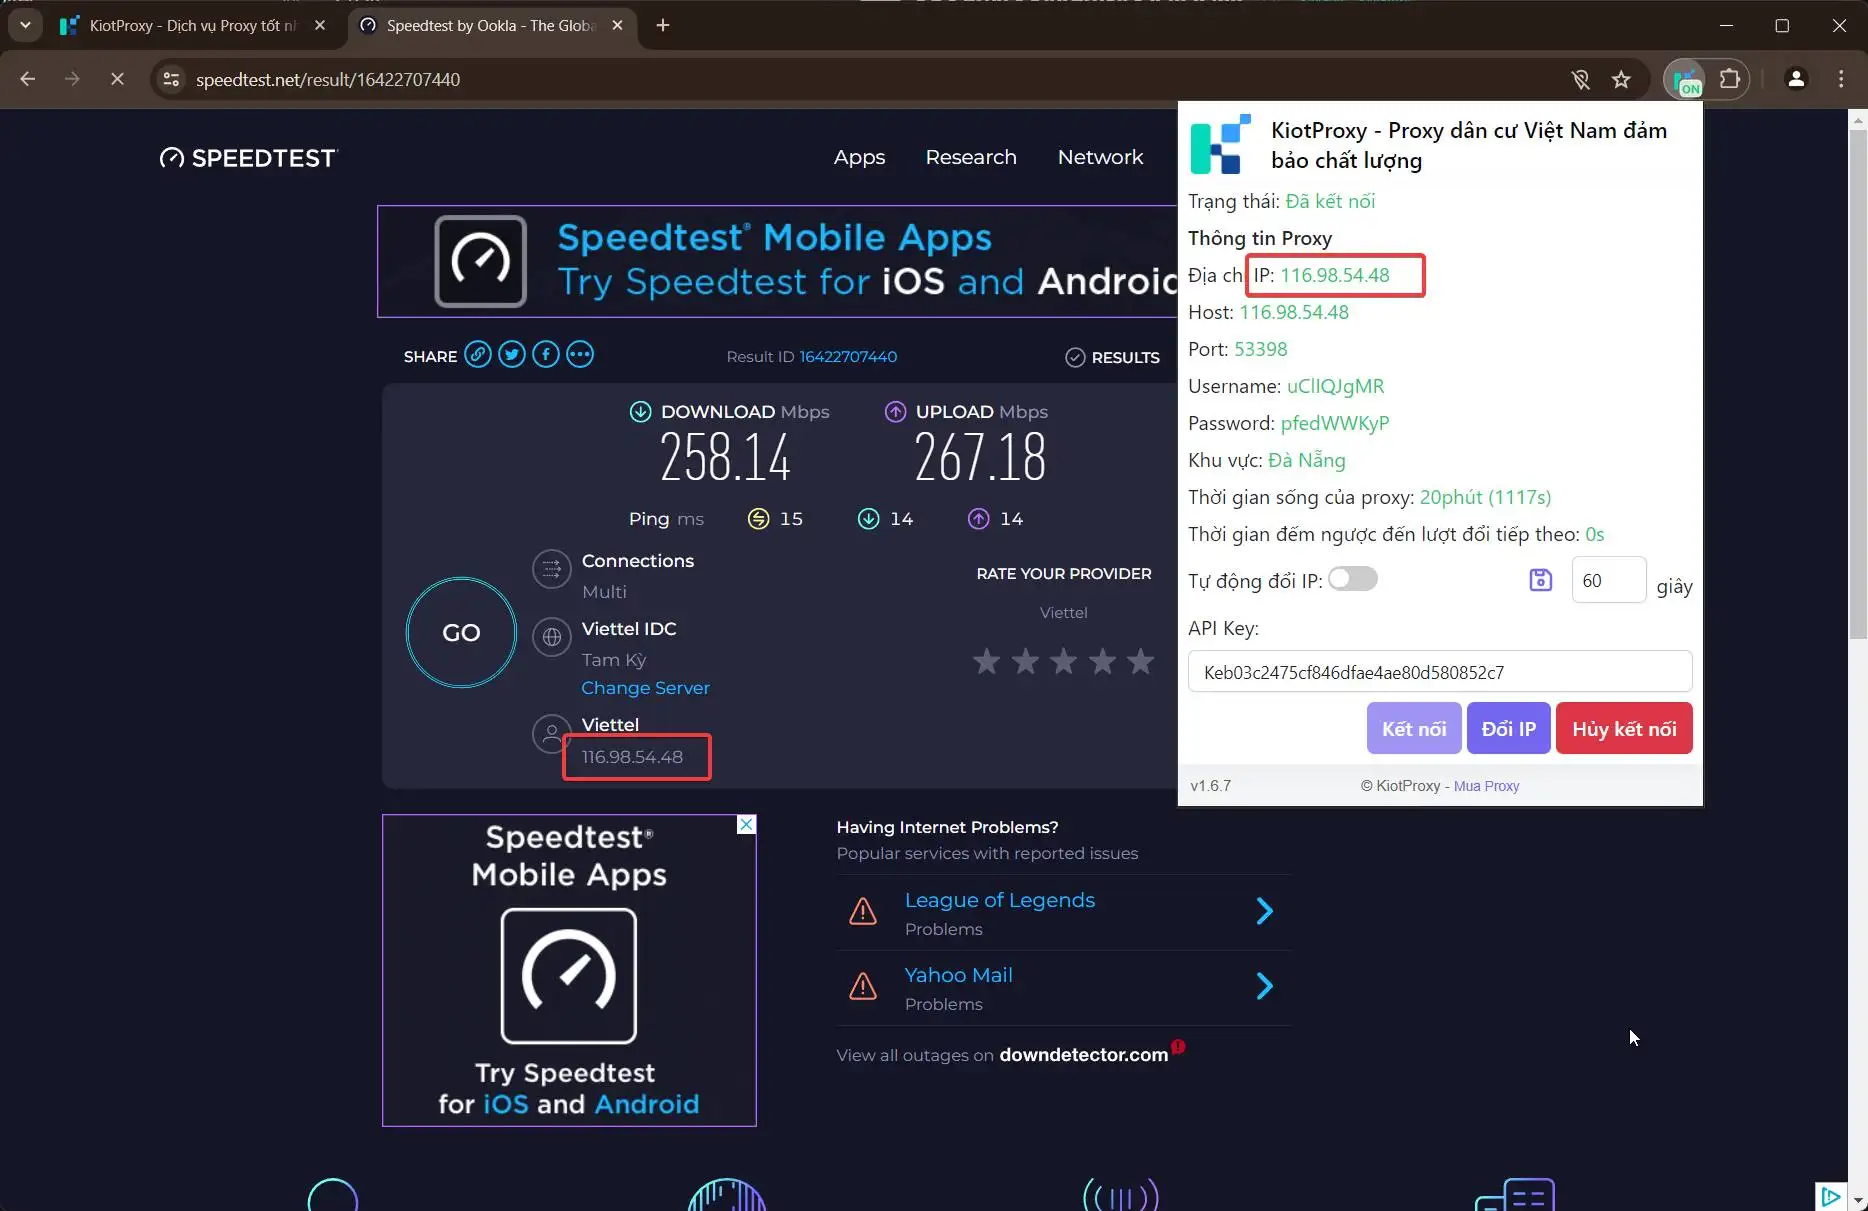Open the Network menu
Screen dimensions: 1868x1211
[x=1100, y=157]
